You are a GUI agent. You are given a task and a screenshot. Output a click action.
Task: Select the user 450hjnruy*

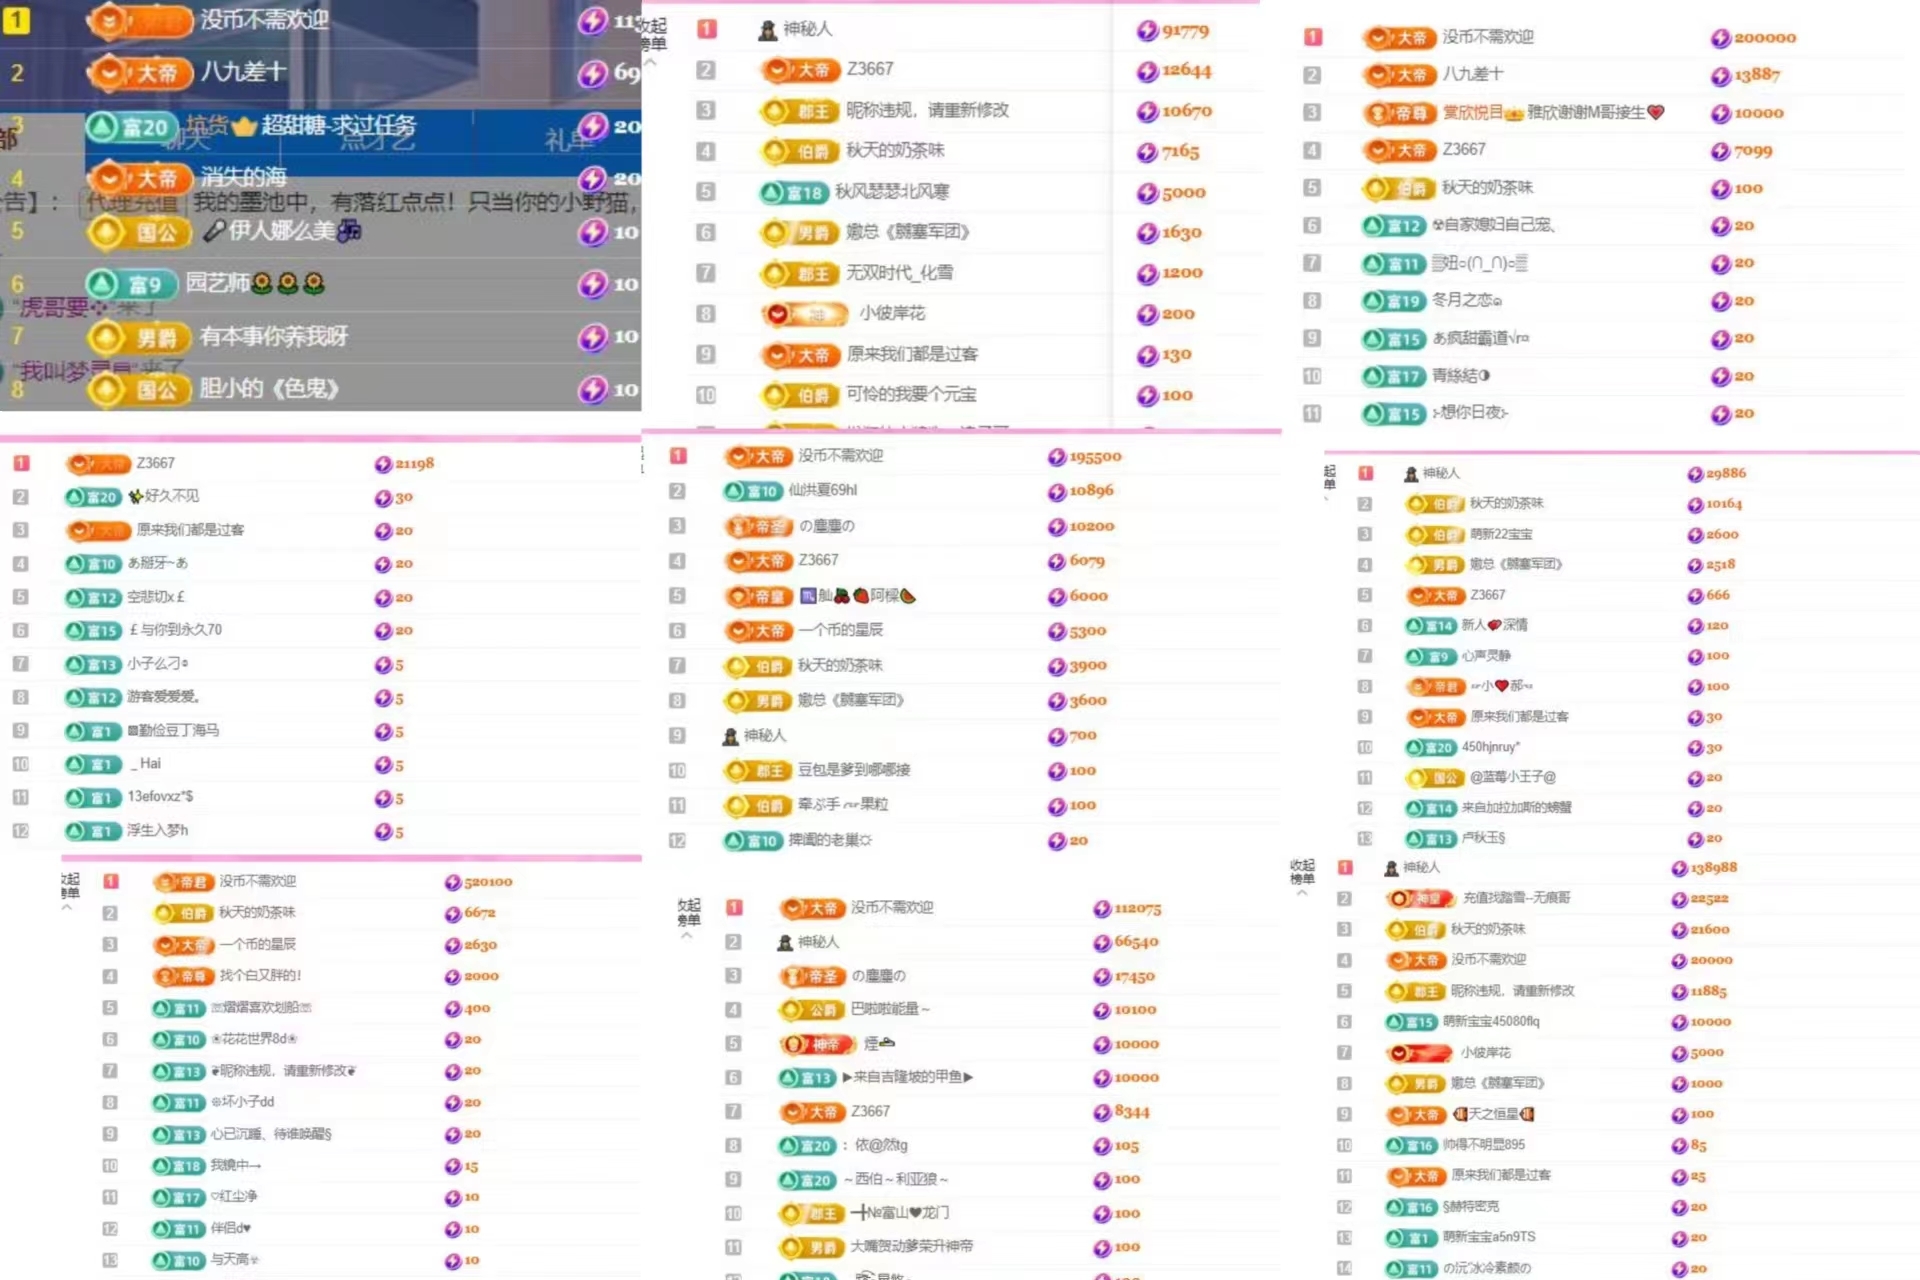[1491, 747]
